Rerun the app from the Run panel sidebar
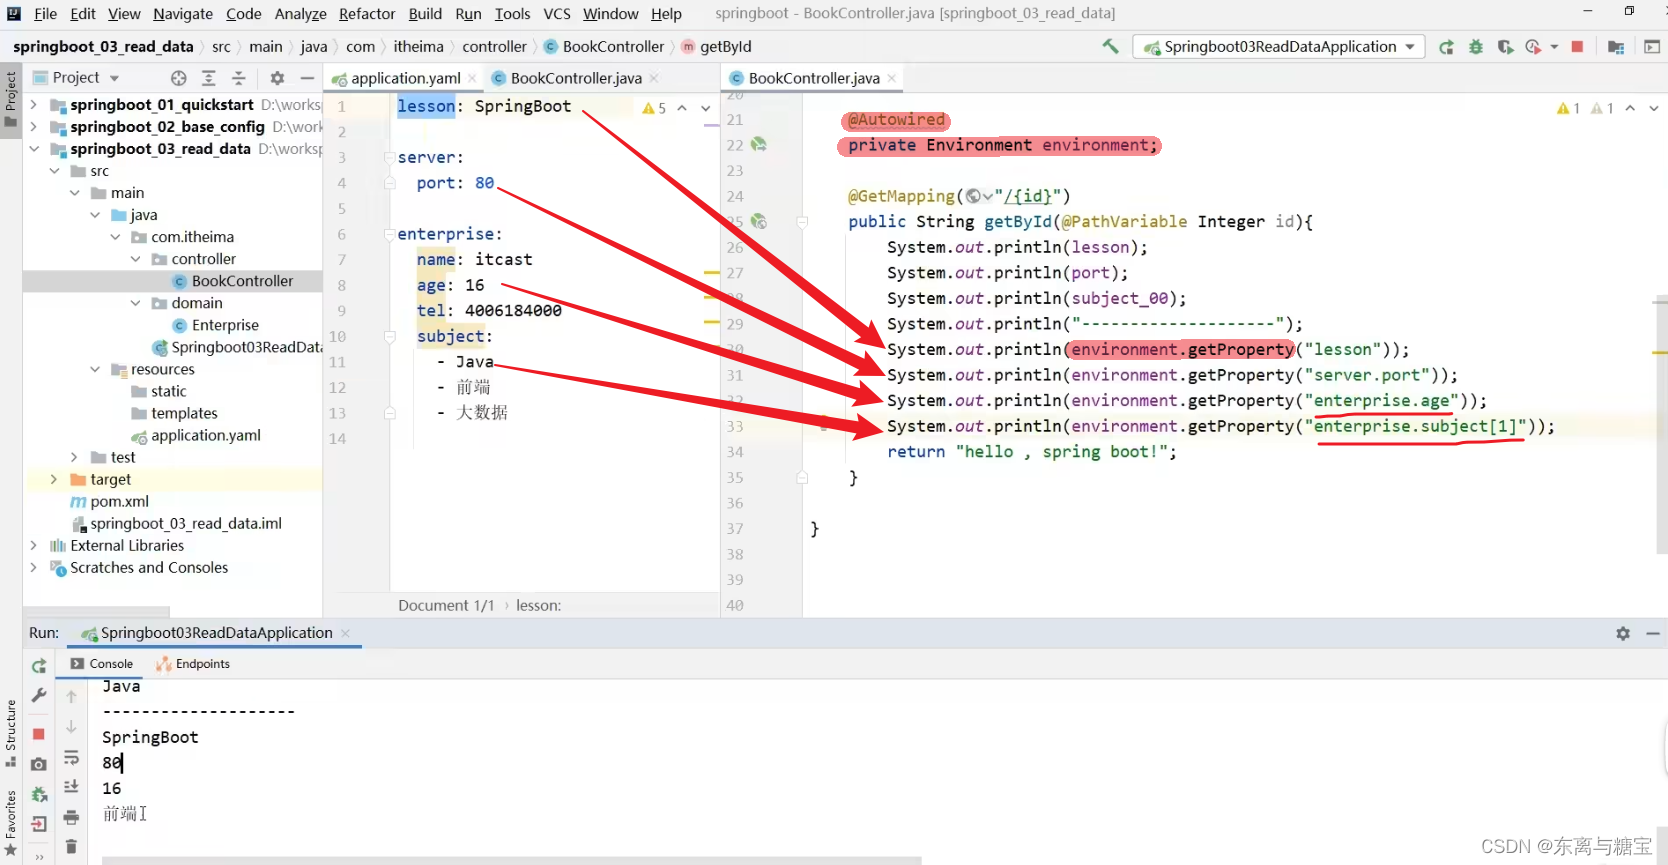Image resolution: width=1668 pixels, height=865 pixels. pos(39,666)
